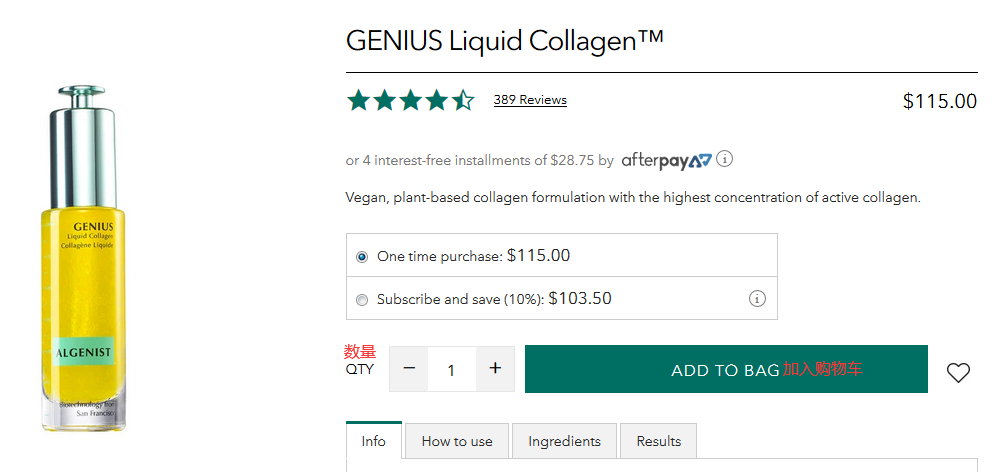
Task: Open the 389 Reviews link
Action: (x=530, y=100)
